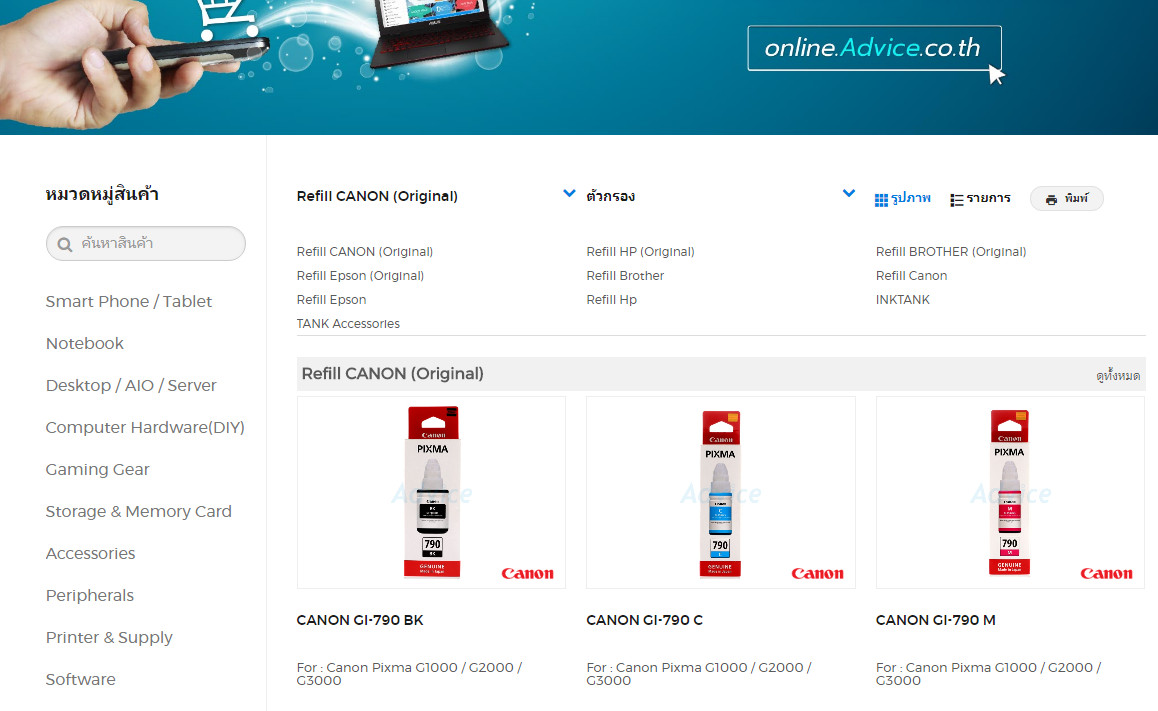Select Refill Brother subcategory link
Image resolution: width=1158 pixels, height=711 pixels.
625,275
